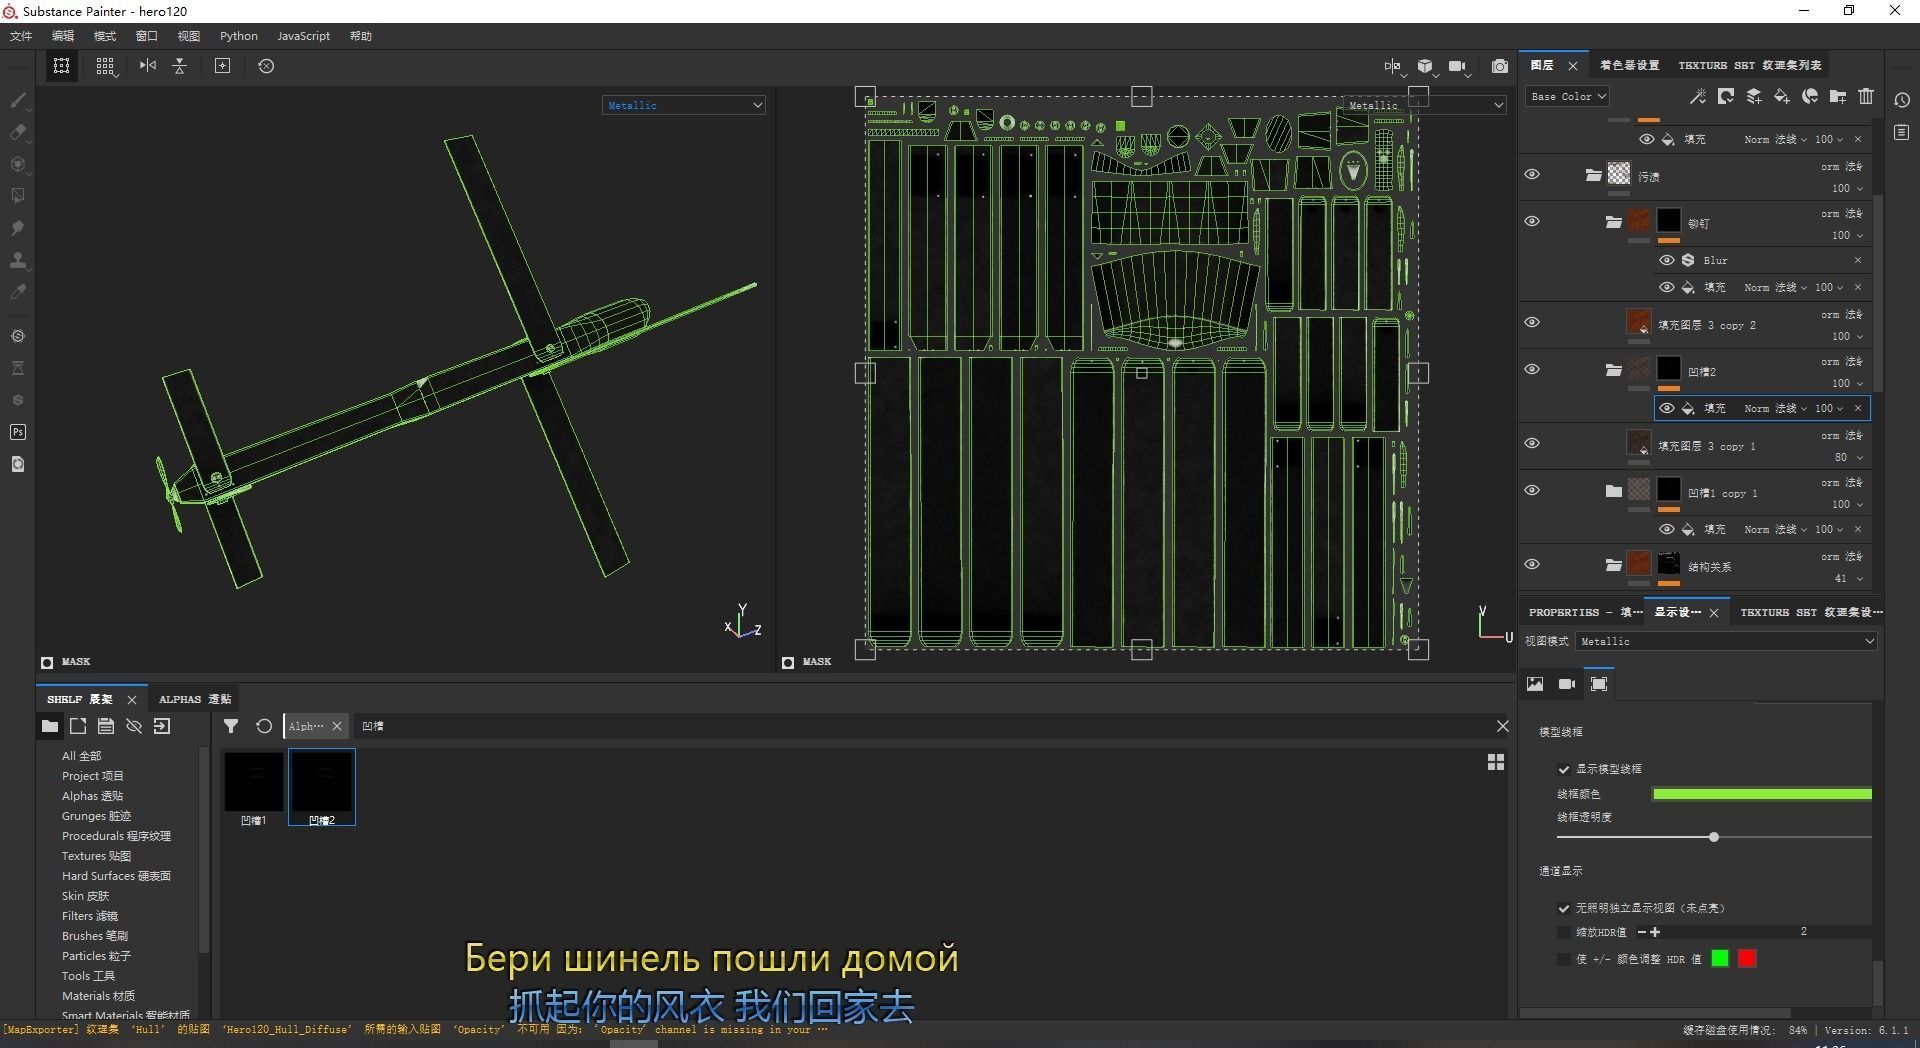Select the Material Picker eyedropper tool

pos(18,292)
